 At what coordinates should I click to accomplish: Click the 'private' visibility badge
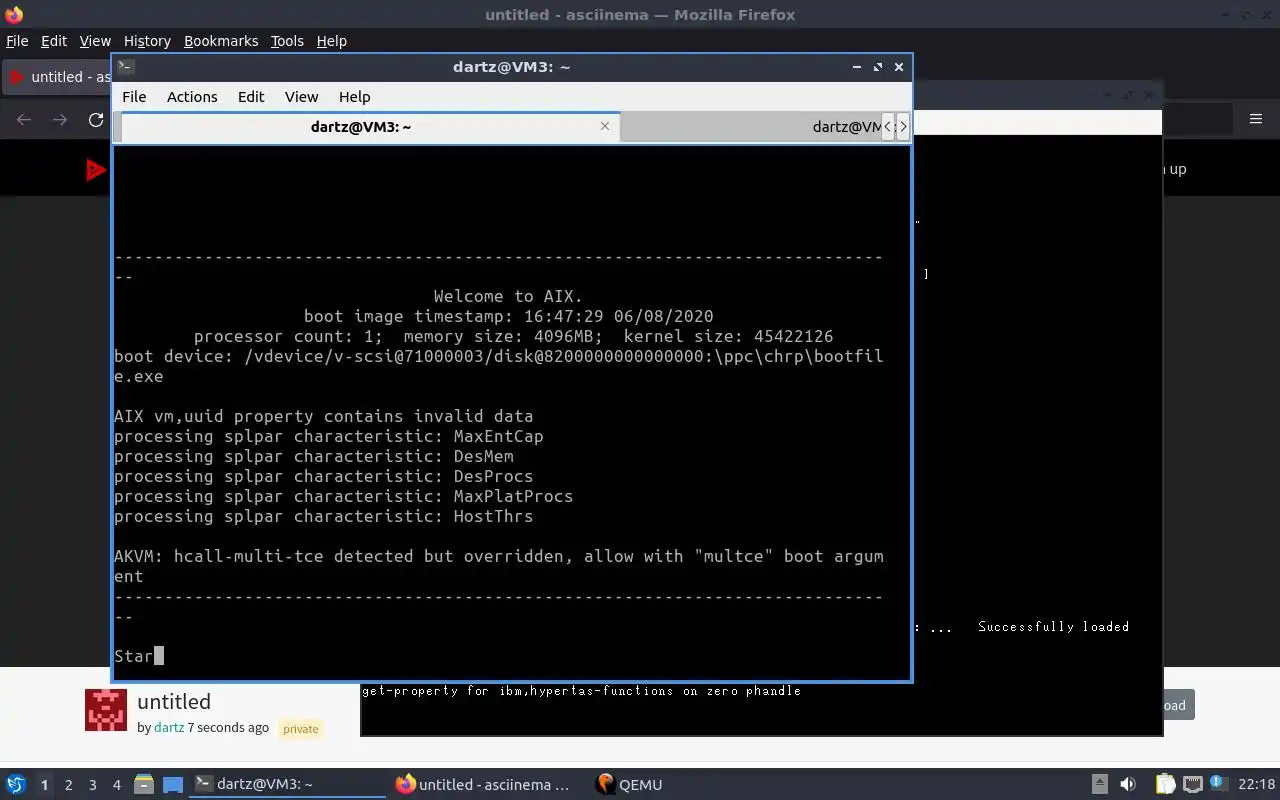300,729
